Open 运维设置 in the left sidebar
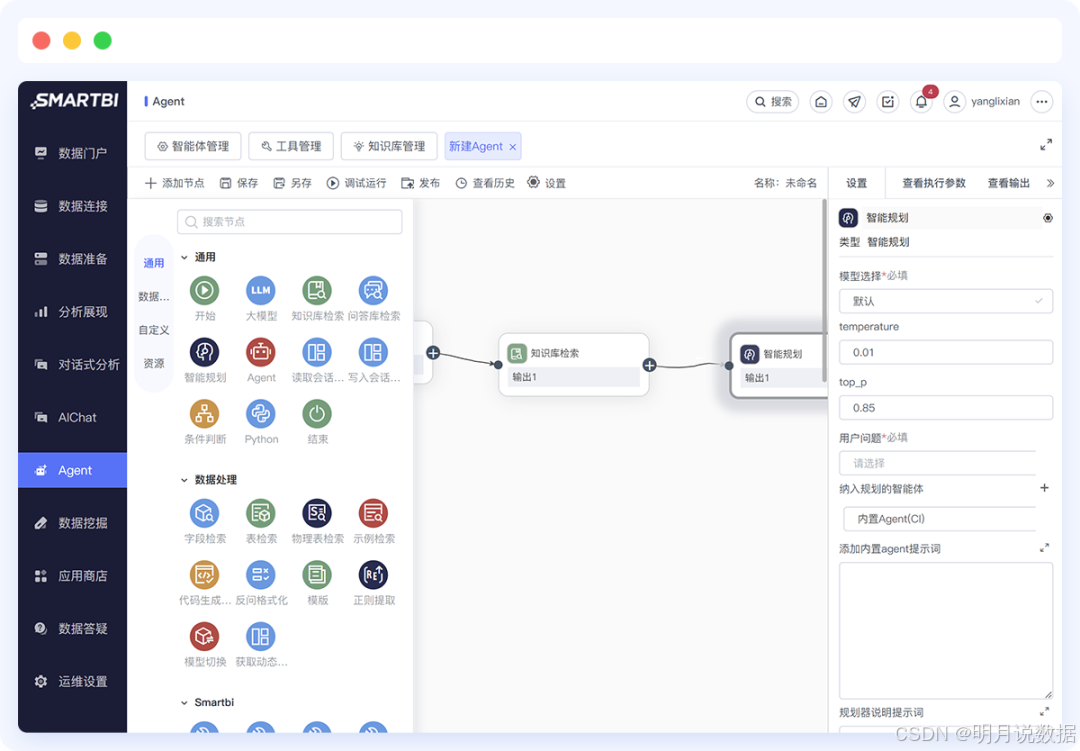 72,681
